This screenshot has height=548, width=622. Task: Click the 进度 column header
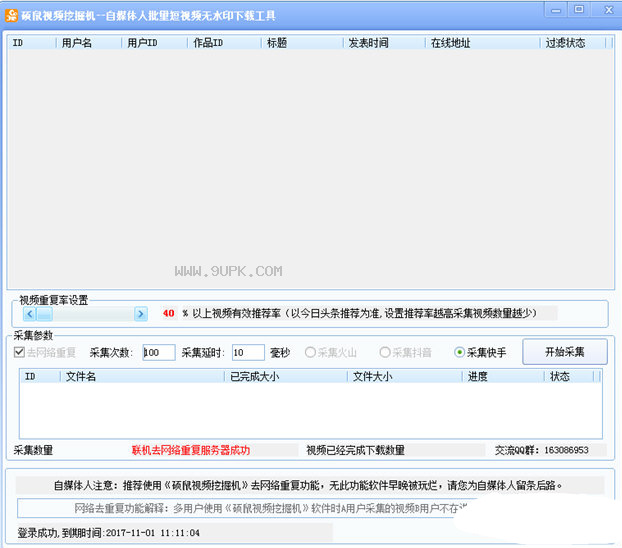tap(503, 376)
